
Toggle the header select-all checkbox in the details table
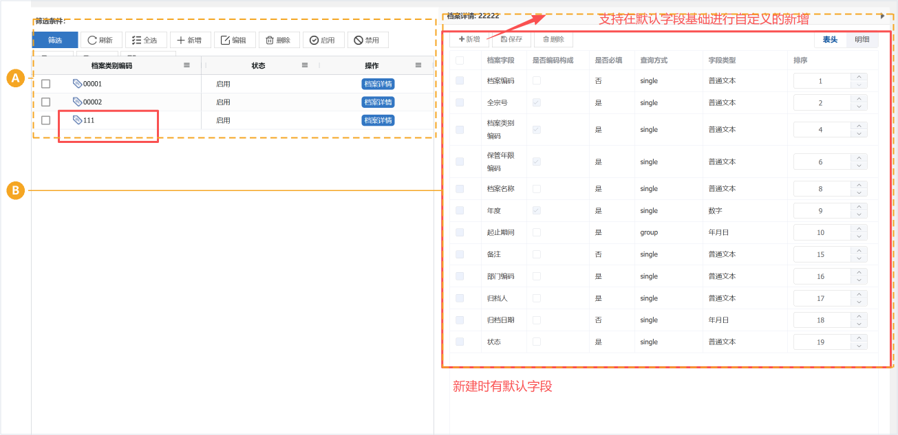coord(459,60)
